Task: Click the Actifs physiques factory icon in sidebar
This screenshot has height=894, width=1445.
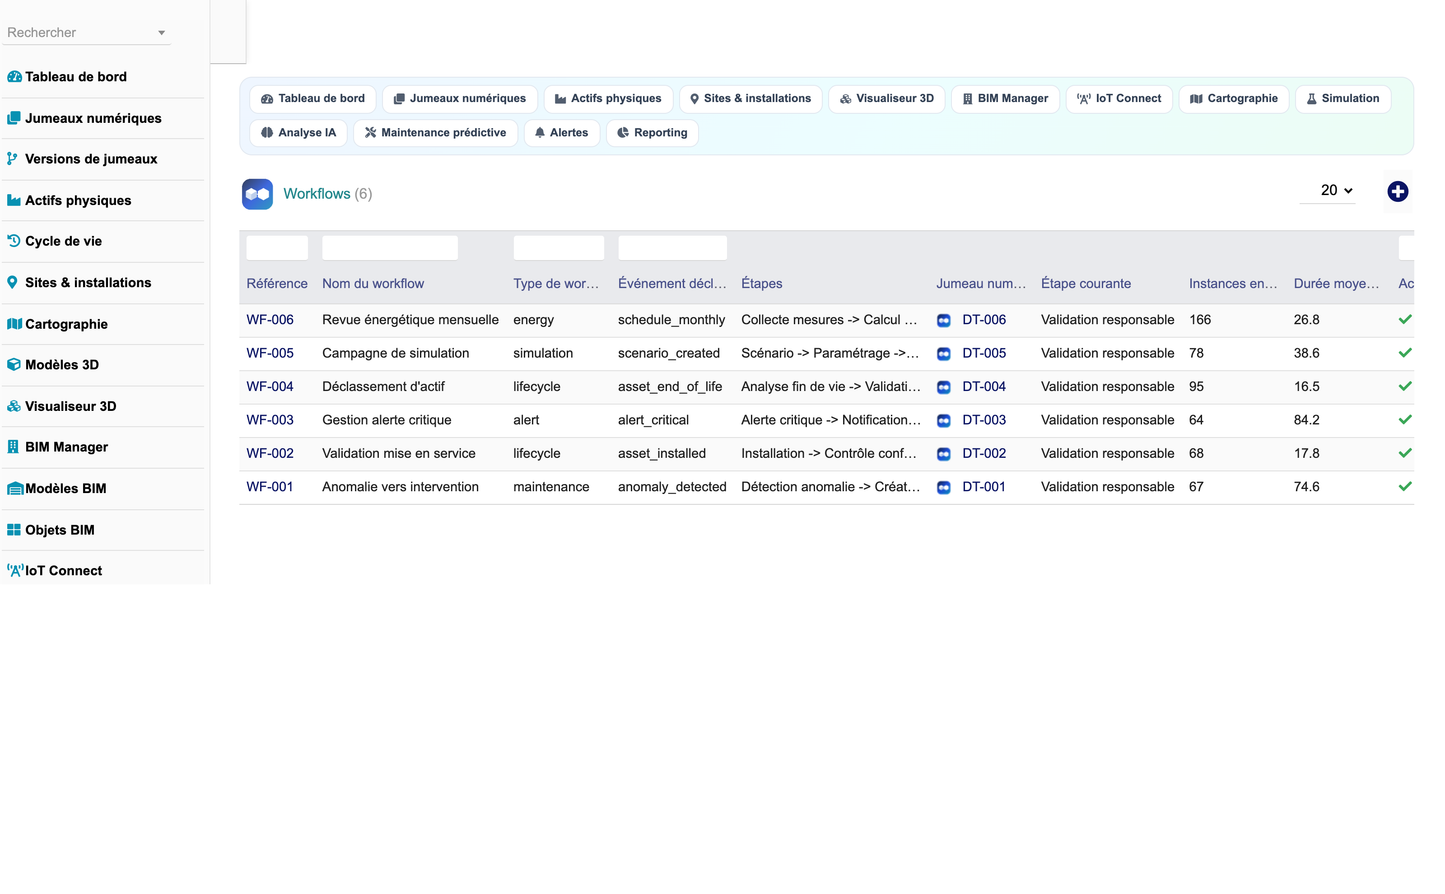Action: tap(14, 200)
